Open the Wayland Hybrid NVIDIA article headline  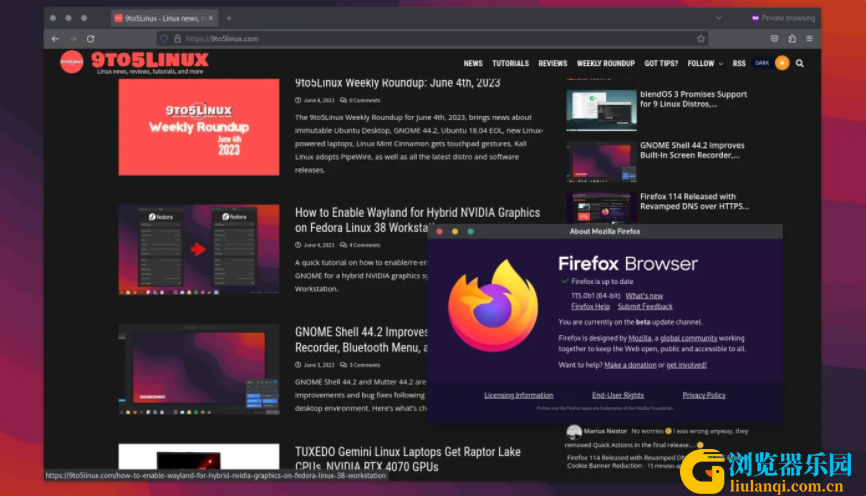(x=418, y=220)
